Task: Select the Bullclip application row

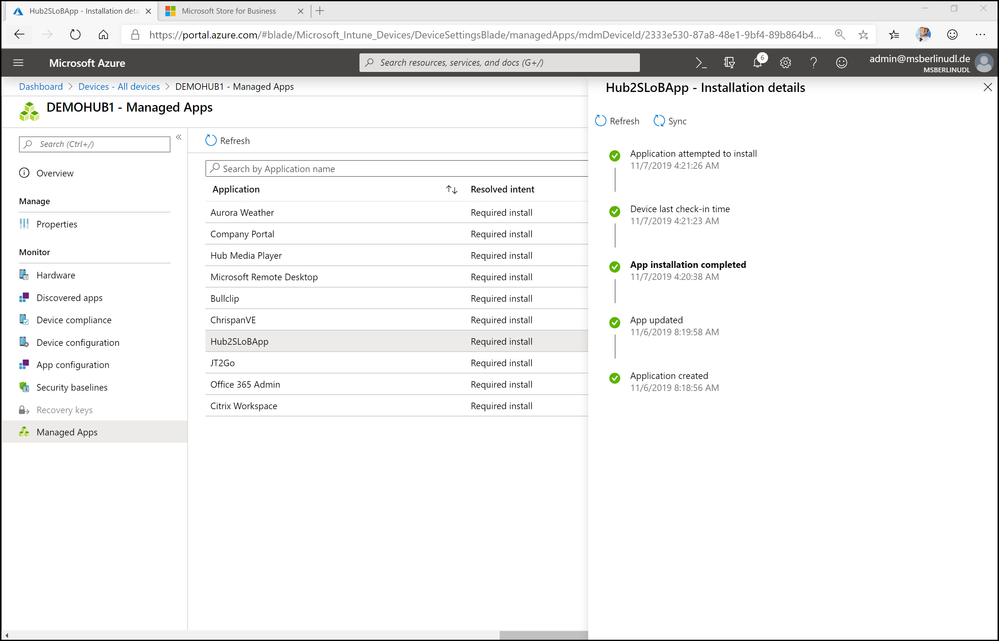Action: pyautogui.click(x=396, y=298)
